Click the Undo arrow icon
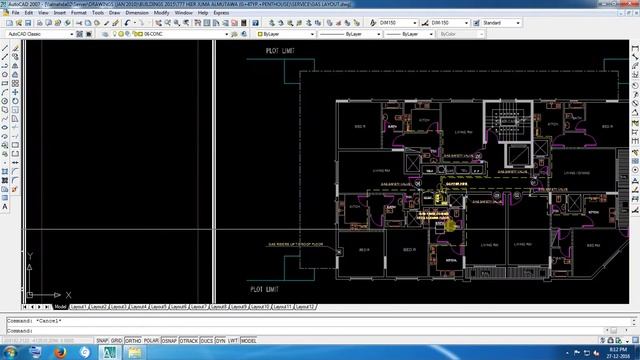Viewport: 640px width, 360px height. click(x=127, y=23)
